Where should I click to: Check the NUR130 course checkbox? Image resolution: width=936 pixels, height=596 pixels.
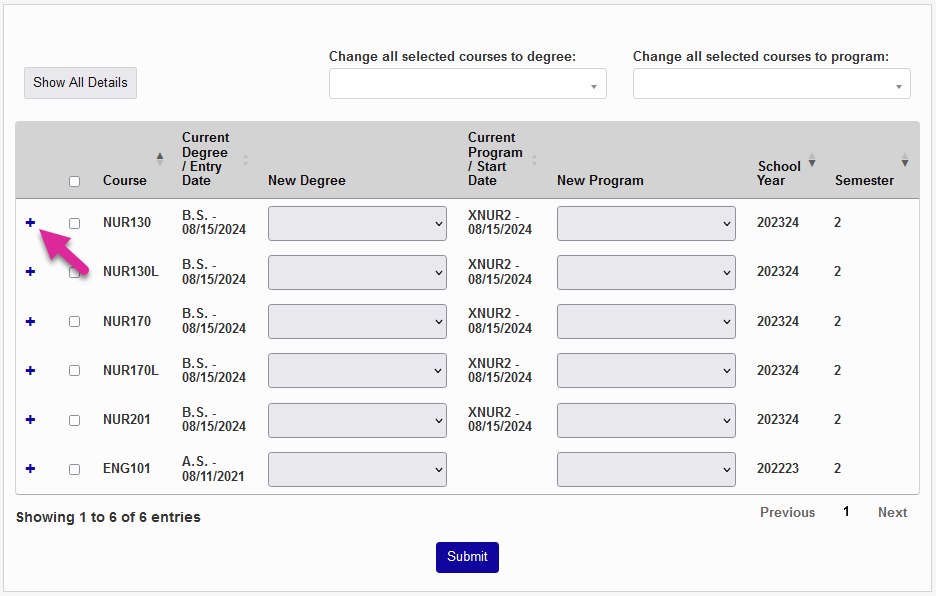click(74, 223)
